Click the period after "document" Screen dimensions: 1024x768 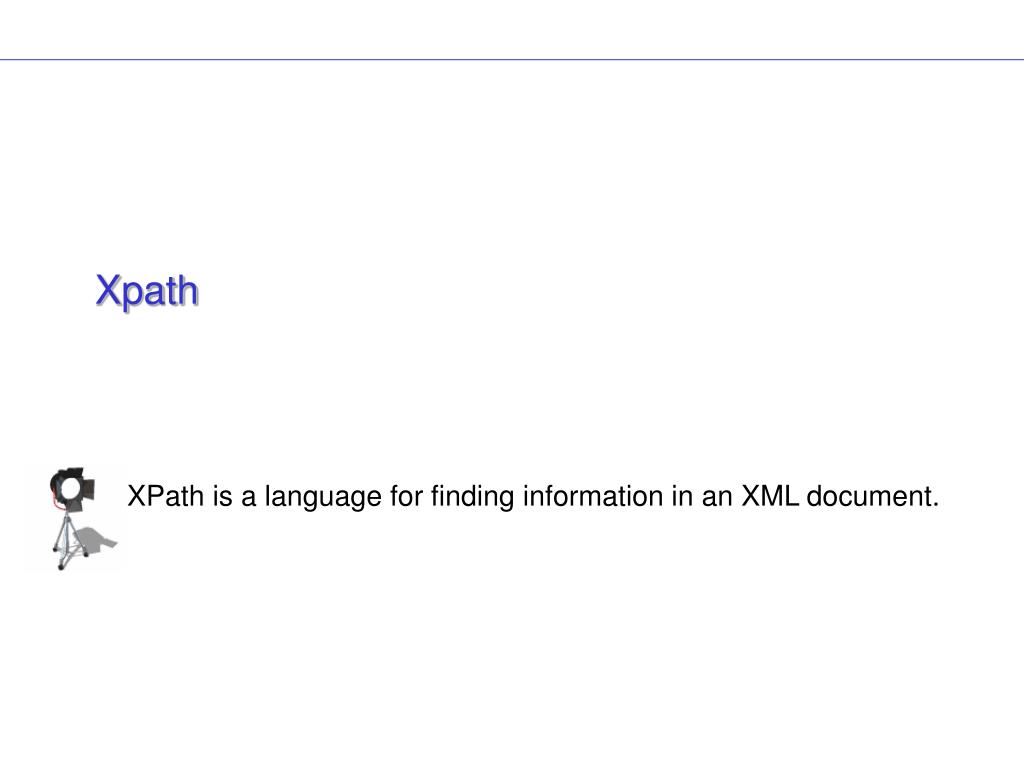coord(935,505)
